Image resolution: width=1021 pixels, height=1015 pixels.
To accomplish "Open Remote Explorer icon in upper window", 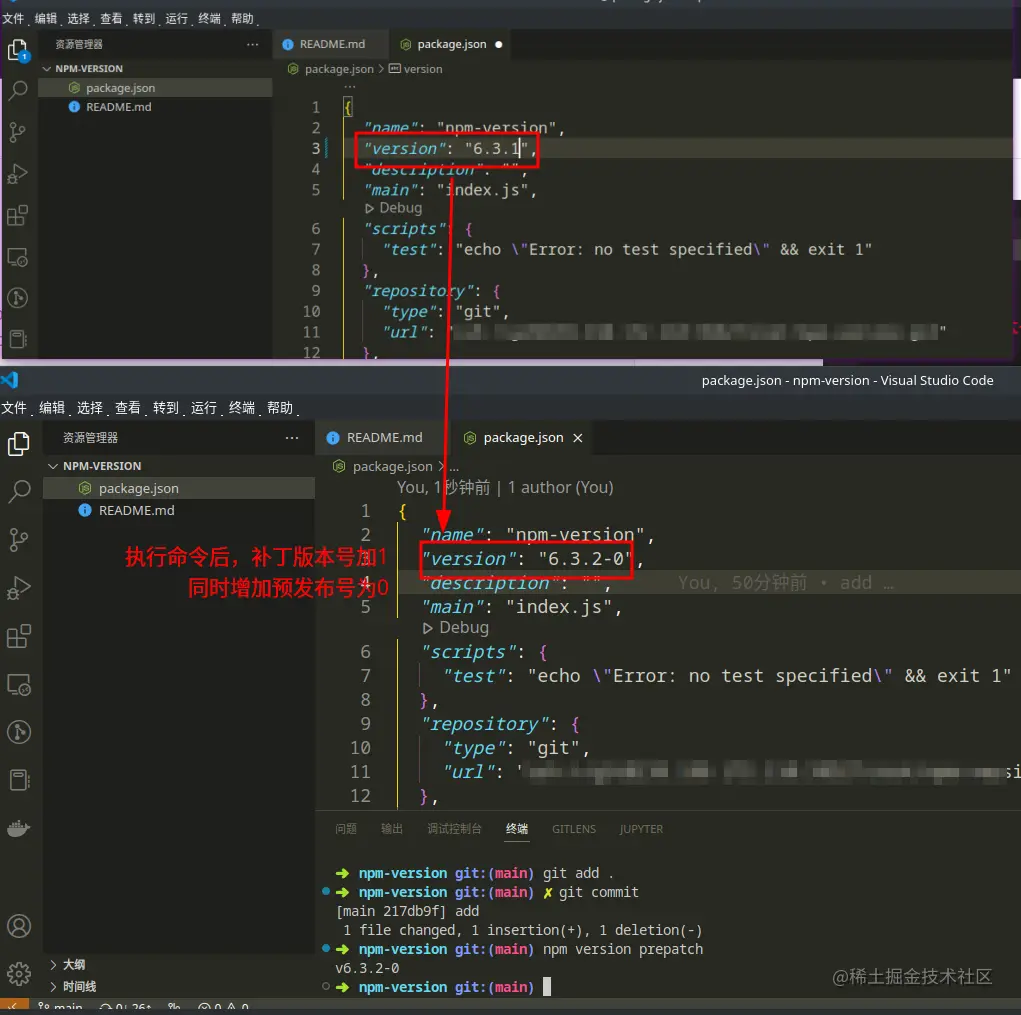I will [18, 257].
